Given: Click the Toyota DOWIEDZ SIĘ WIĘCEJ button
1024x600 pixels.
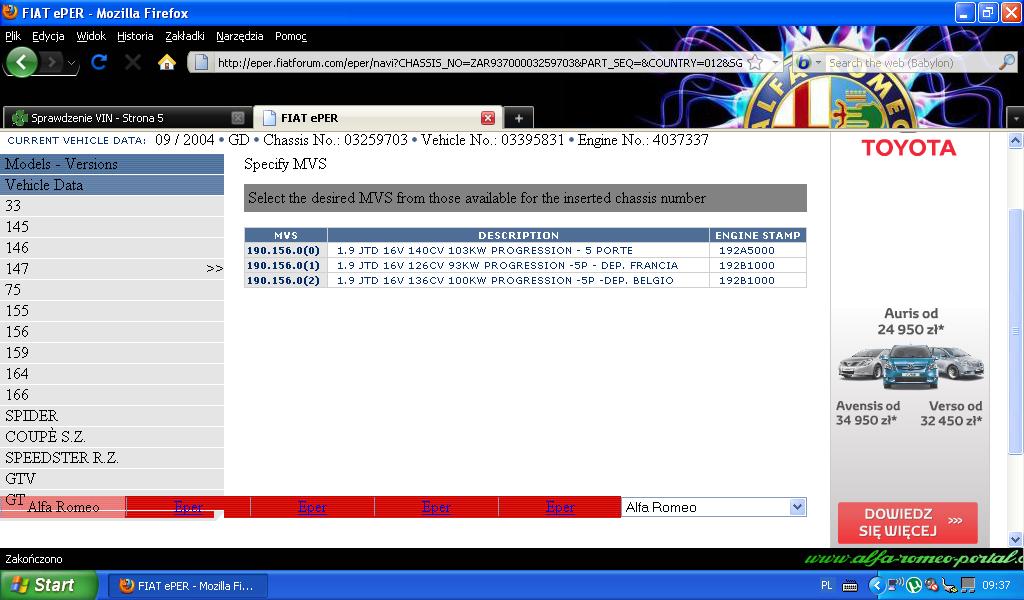Looking at the screenshot, I should click(908, 523).
